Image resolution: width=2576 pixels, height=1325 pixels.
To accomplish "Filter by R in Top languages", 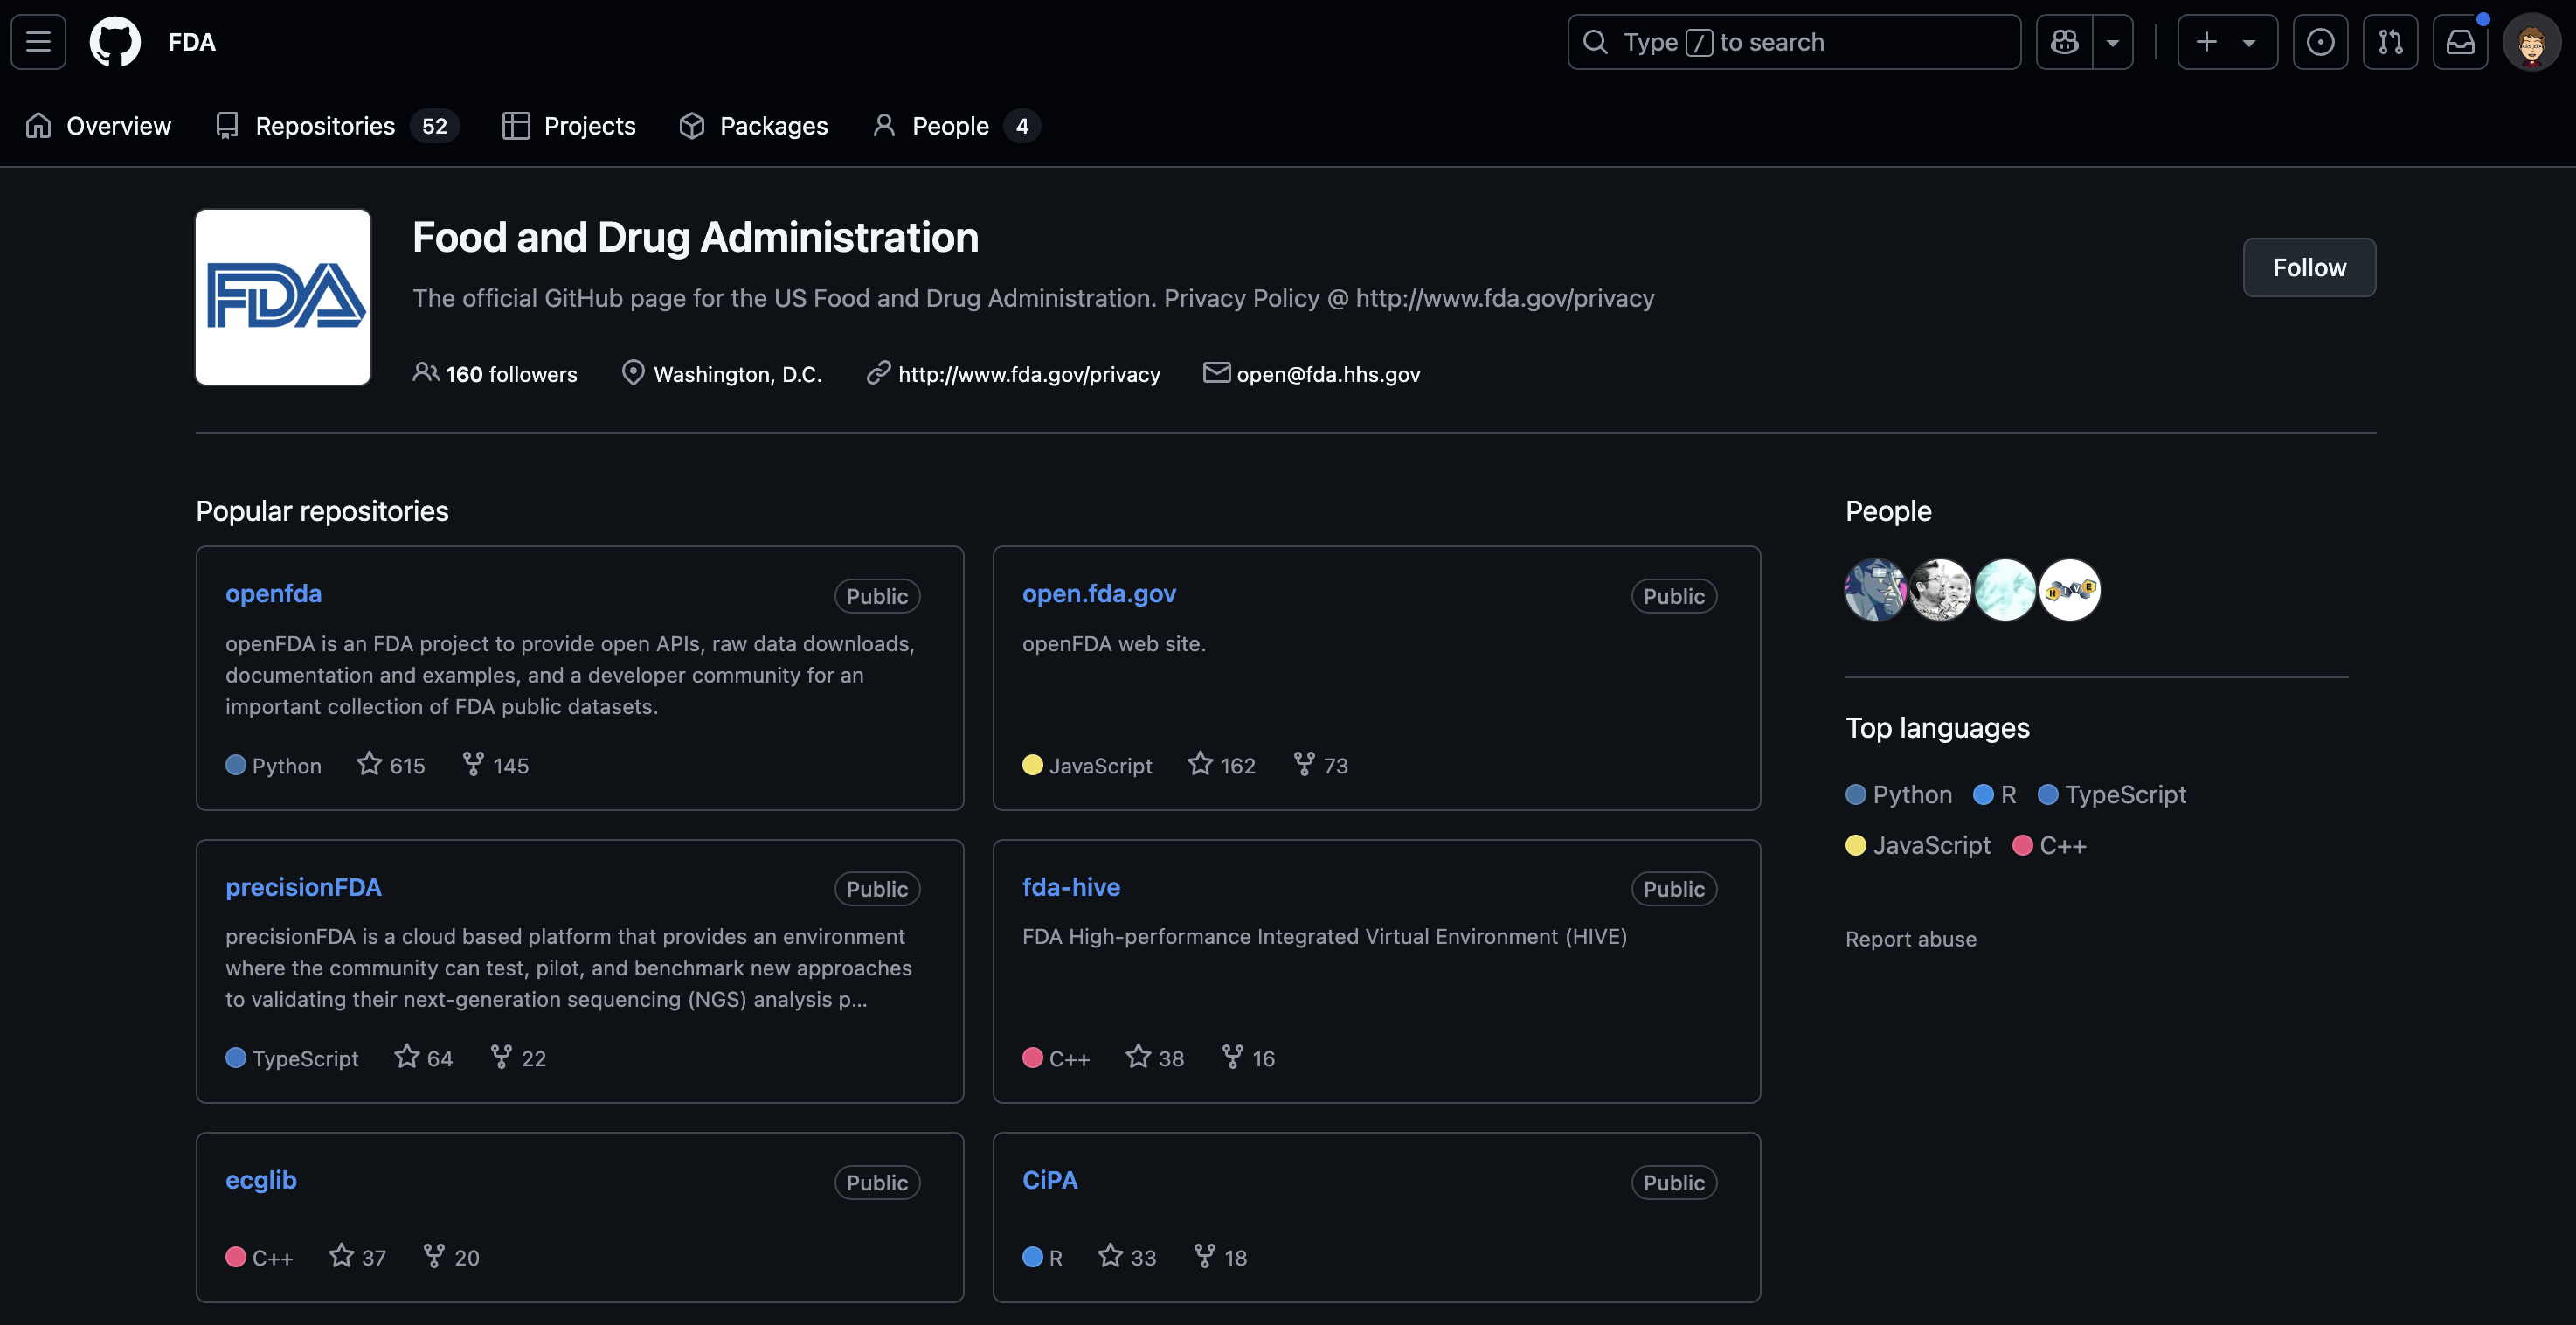I will (1995, 795).
